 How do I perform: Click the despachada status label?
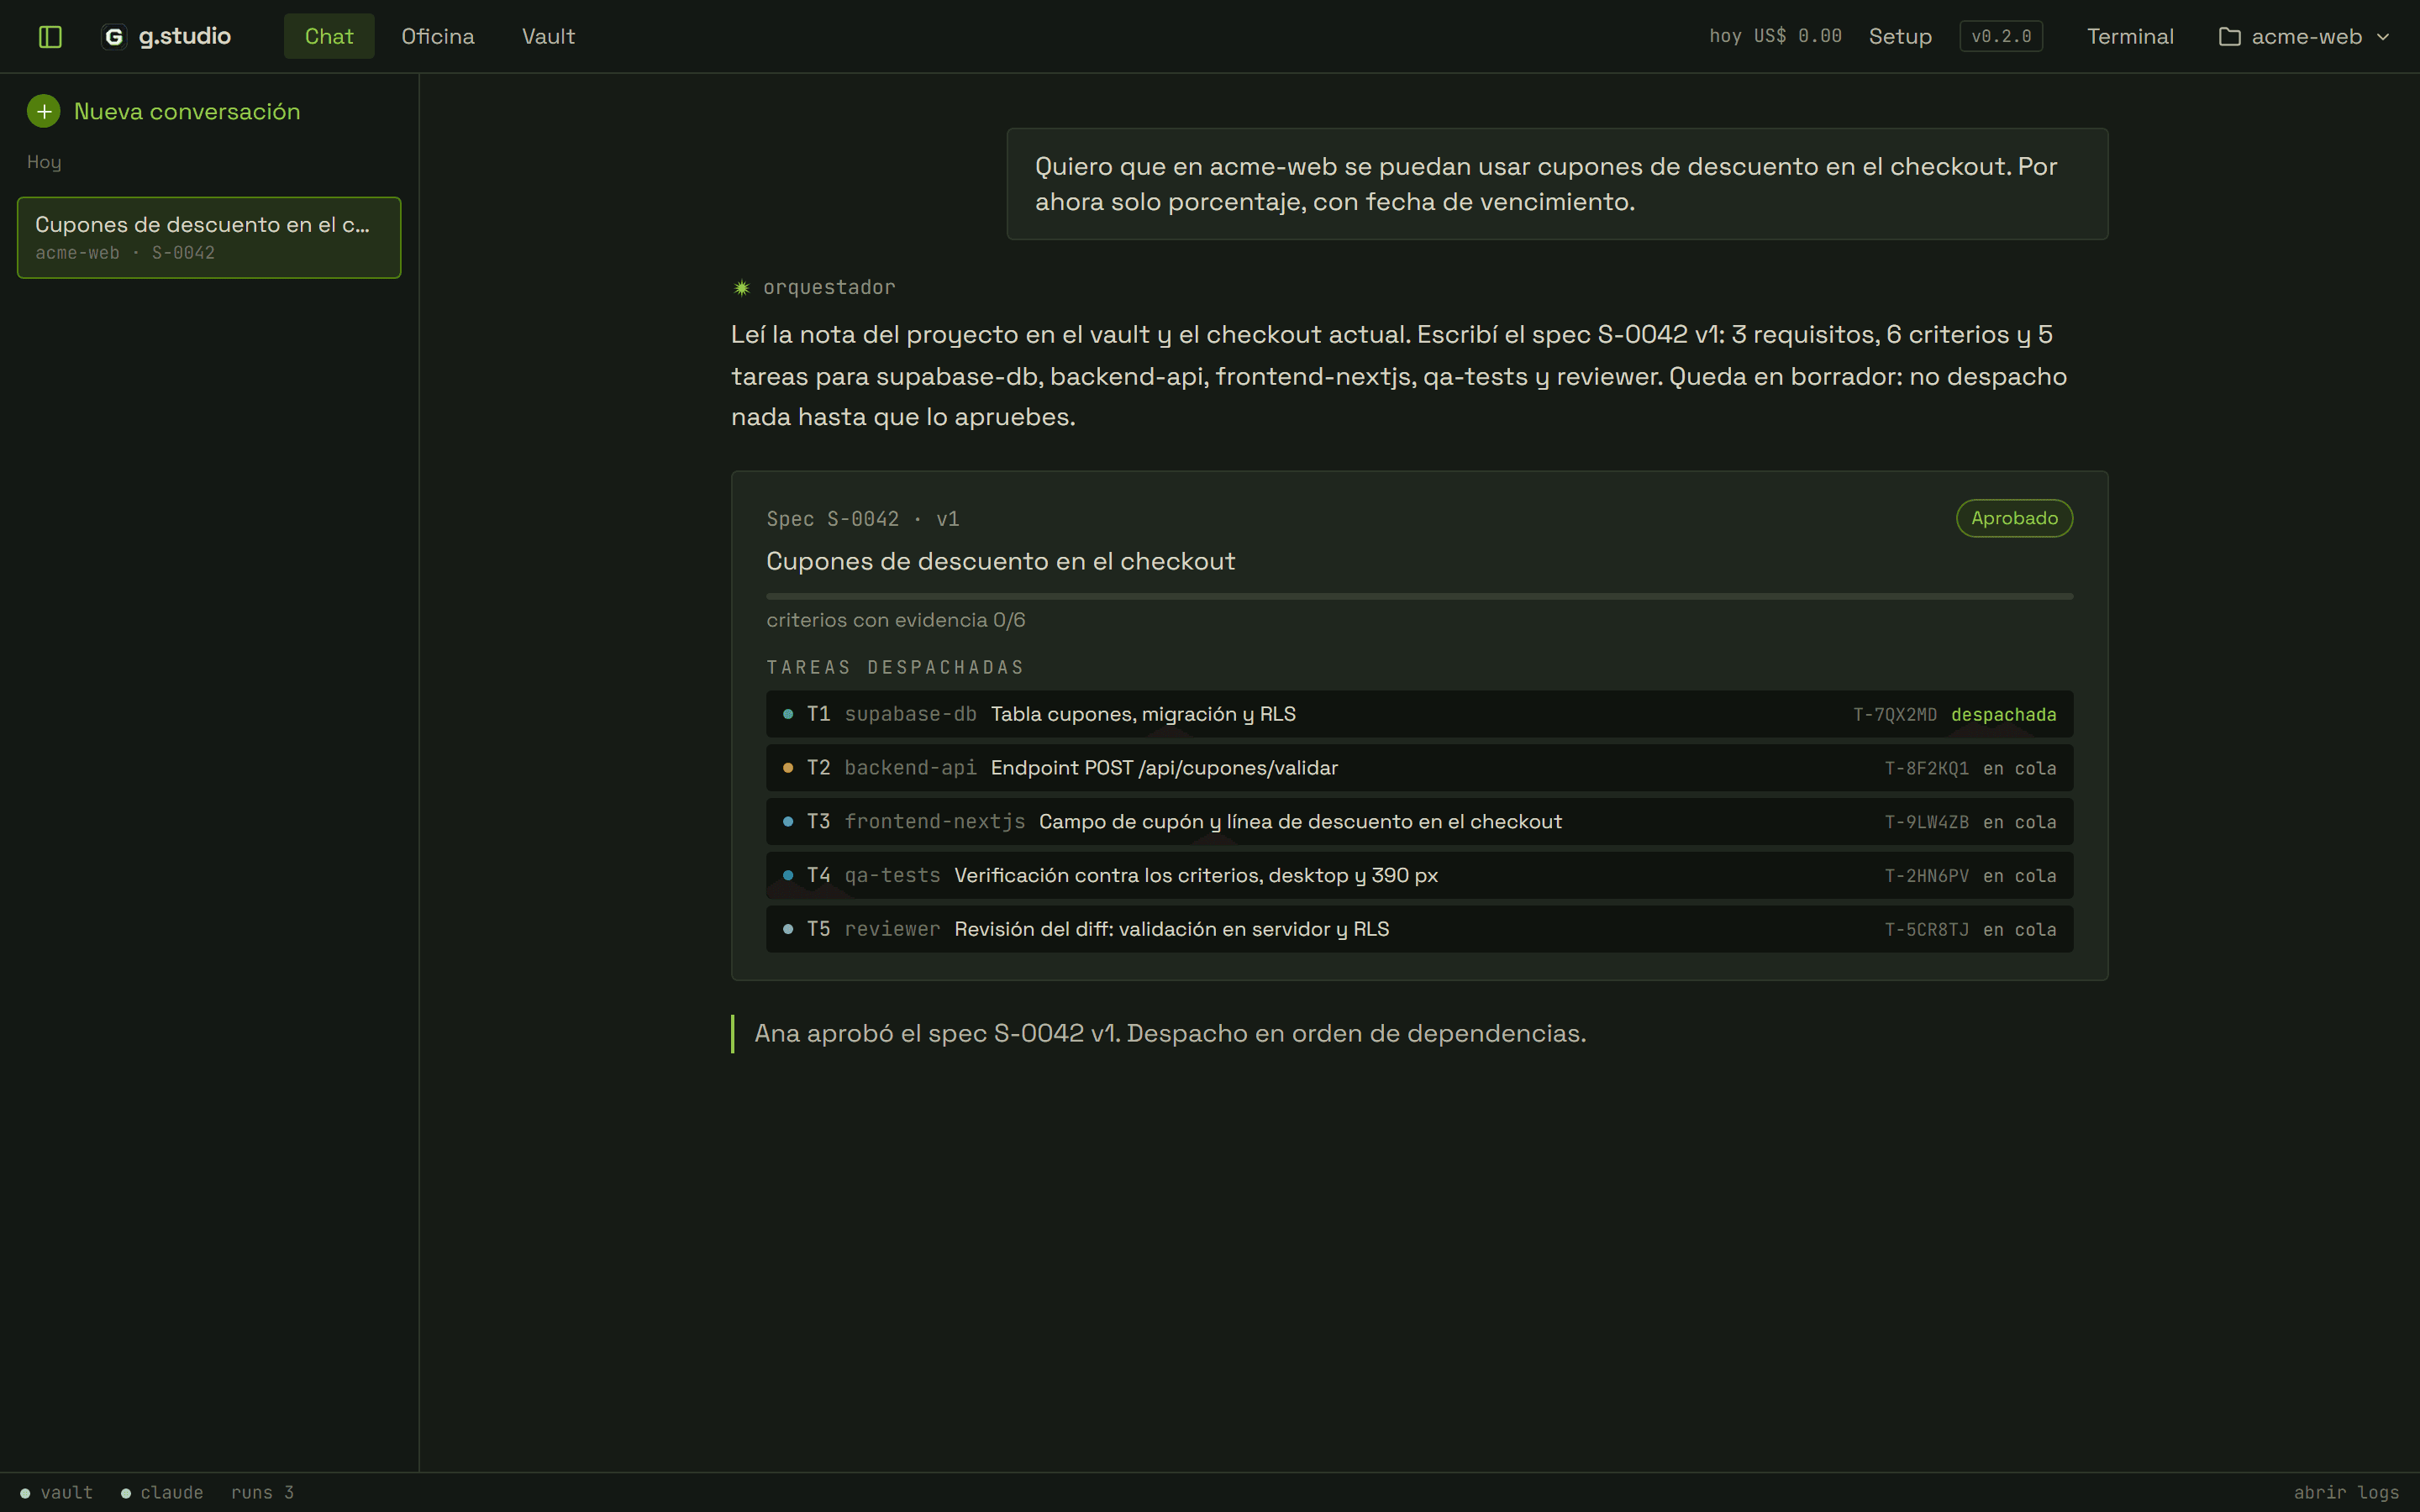point(2004,715)
